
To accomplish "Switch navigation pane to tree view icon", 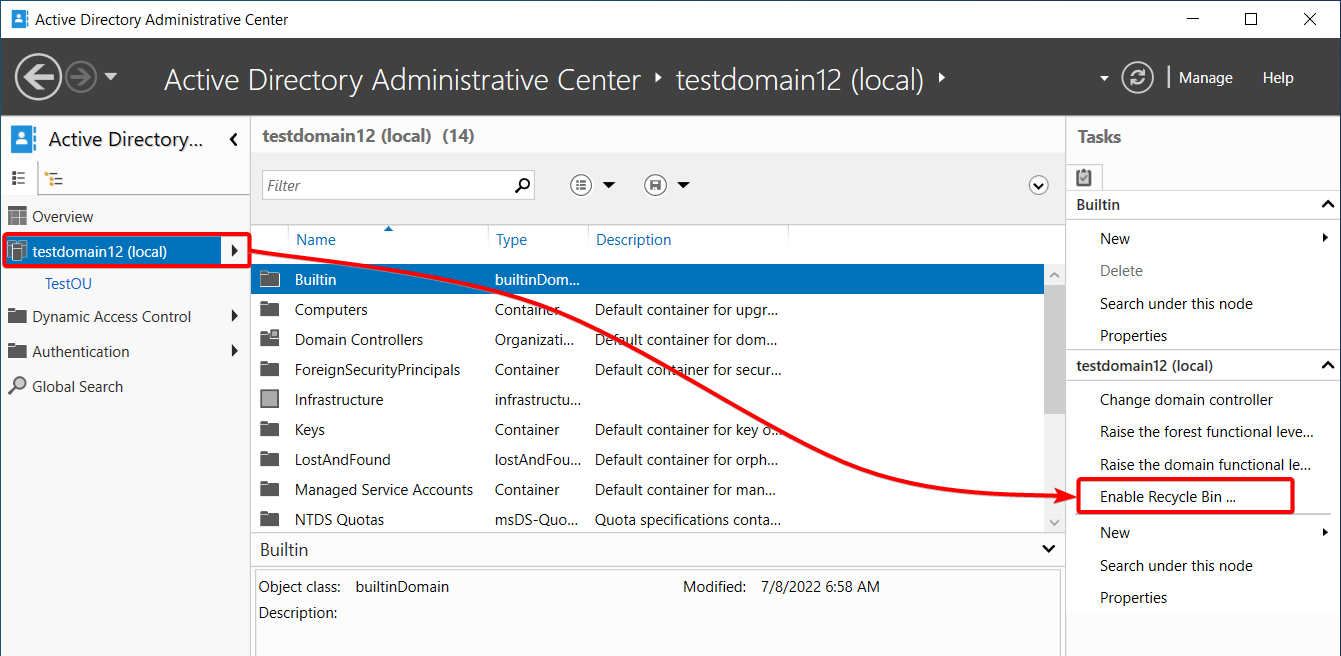I will click(x=54, y=179).
